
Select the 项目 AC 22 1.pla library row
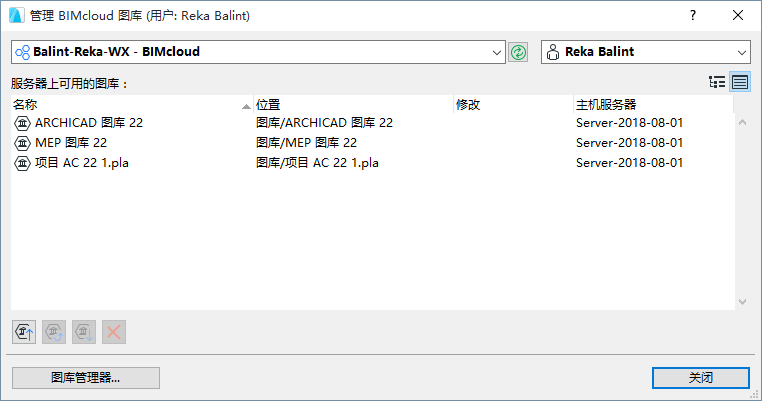[x=373, y=163]
